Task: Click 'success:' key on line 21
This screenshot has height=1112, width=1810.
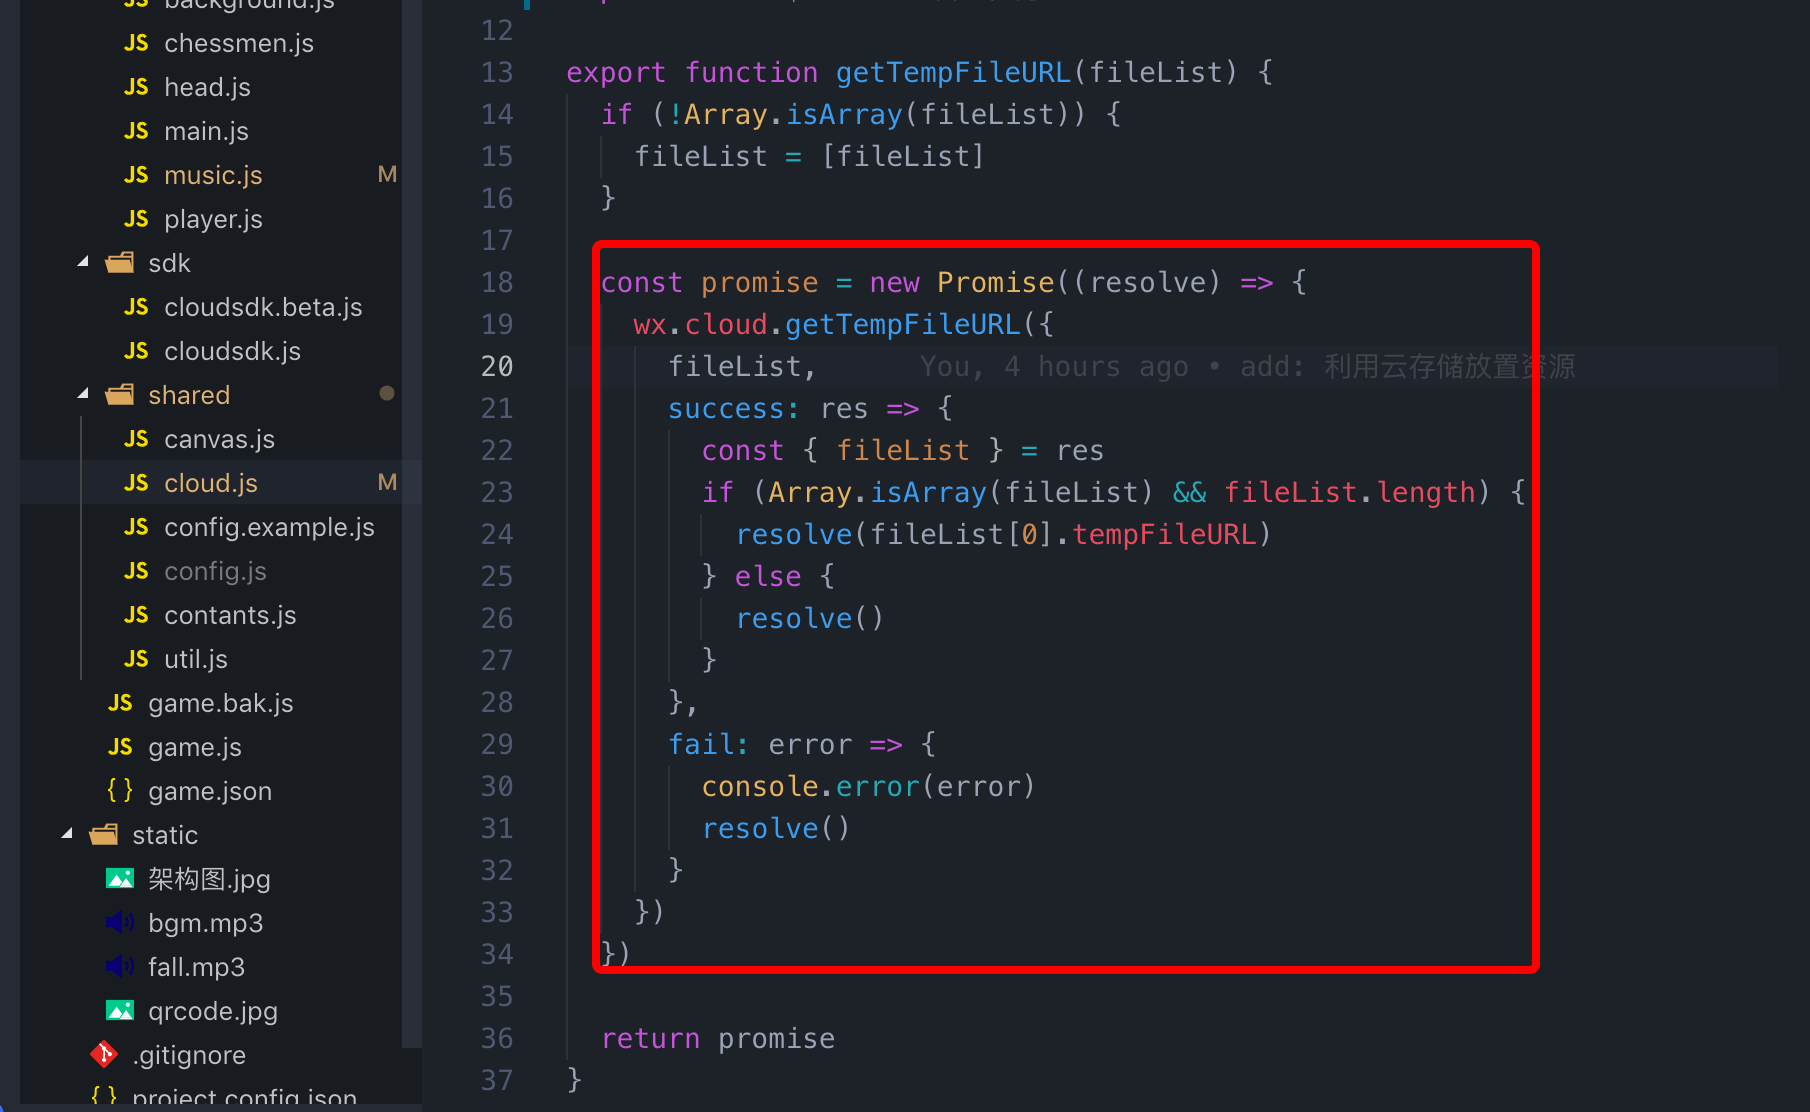Action: point(734,408)
